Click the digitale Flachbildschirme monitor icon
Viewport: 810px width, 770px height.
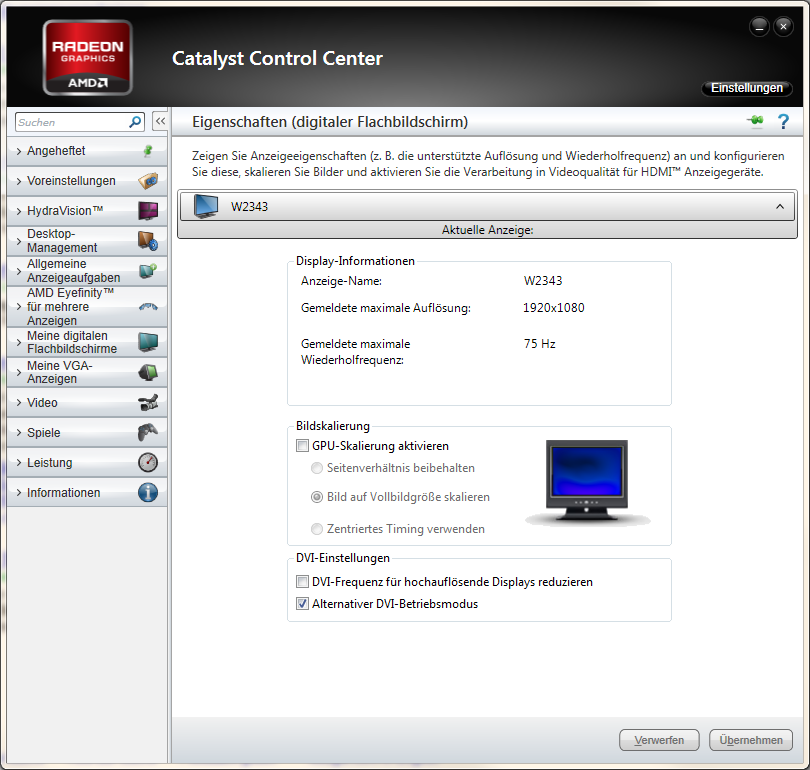click(148, 342)
